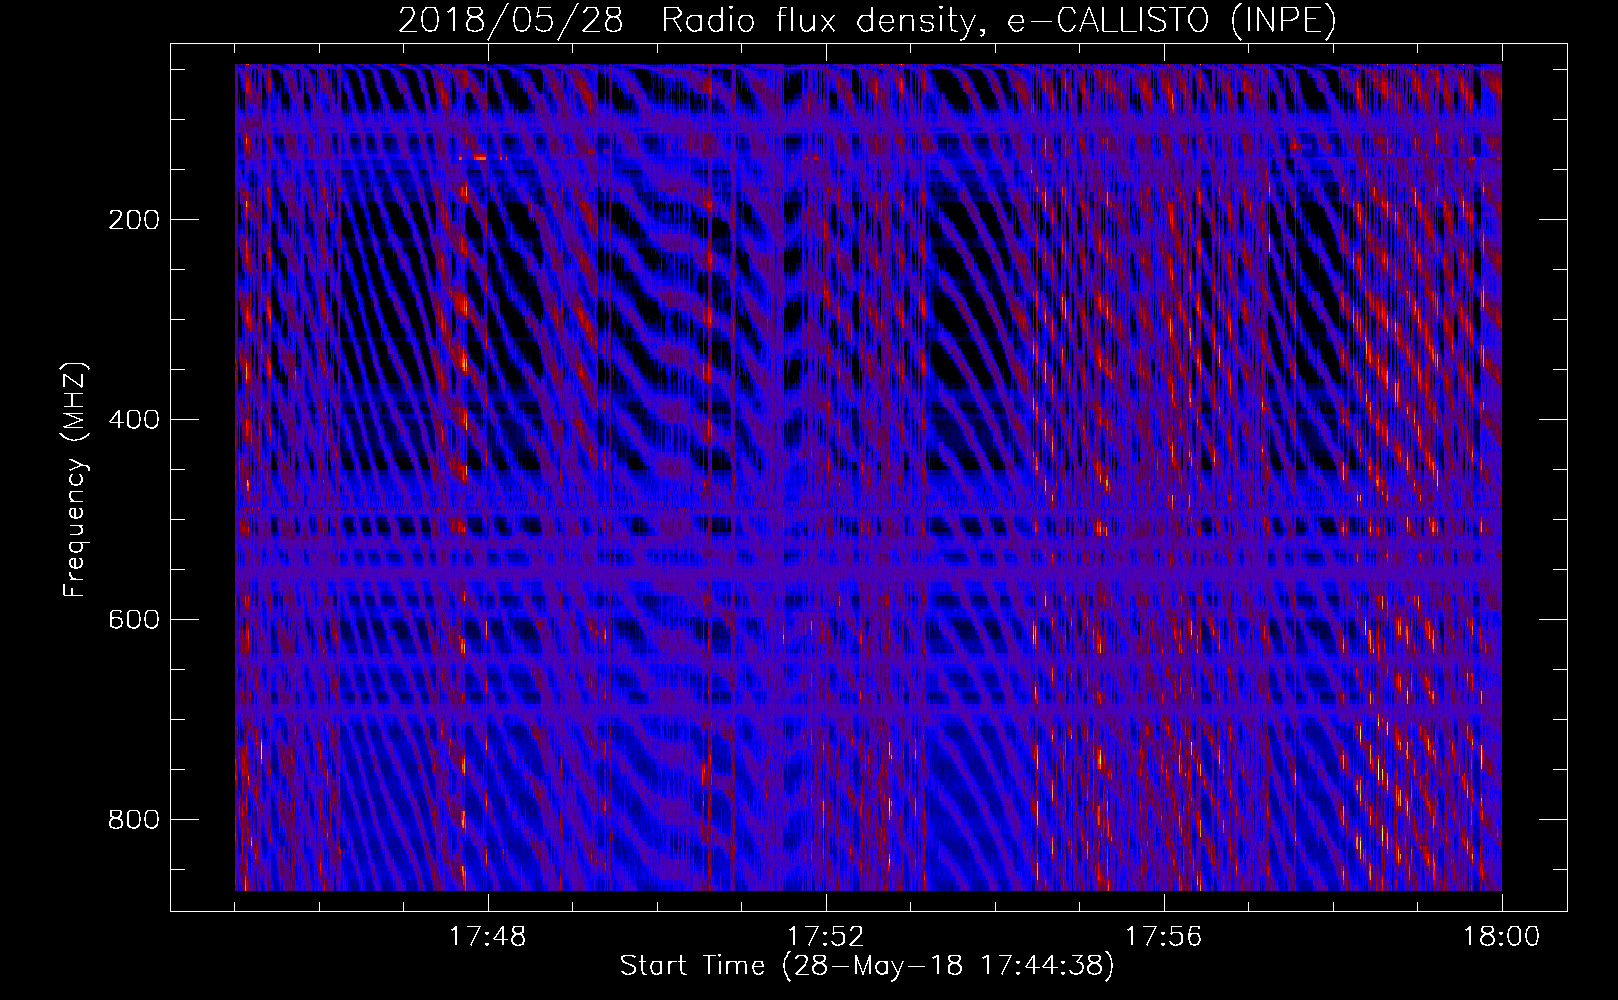The height and width of the screenshot is (1000, 1618).
Task: Click the 200 frequency tick label
Action: pyautogui.click(x=132, y=220)
